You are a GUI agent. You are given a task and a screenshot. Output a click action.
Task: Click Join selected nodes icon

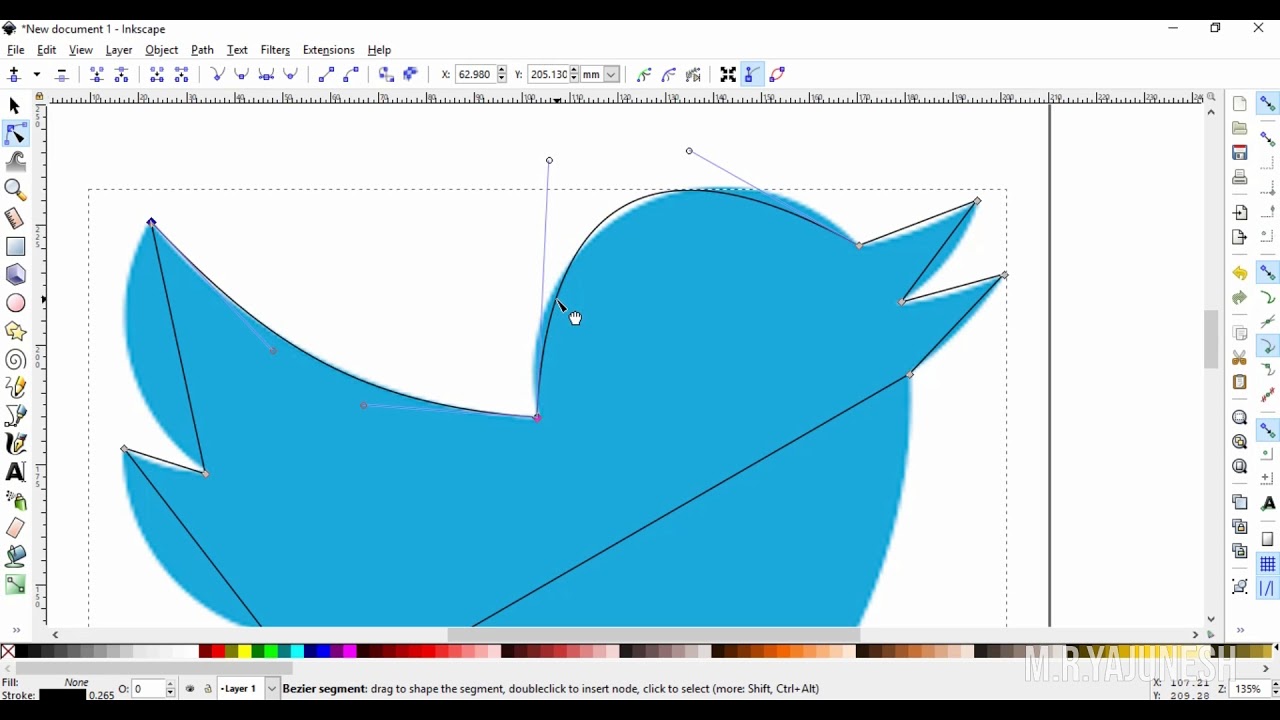97,75
